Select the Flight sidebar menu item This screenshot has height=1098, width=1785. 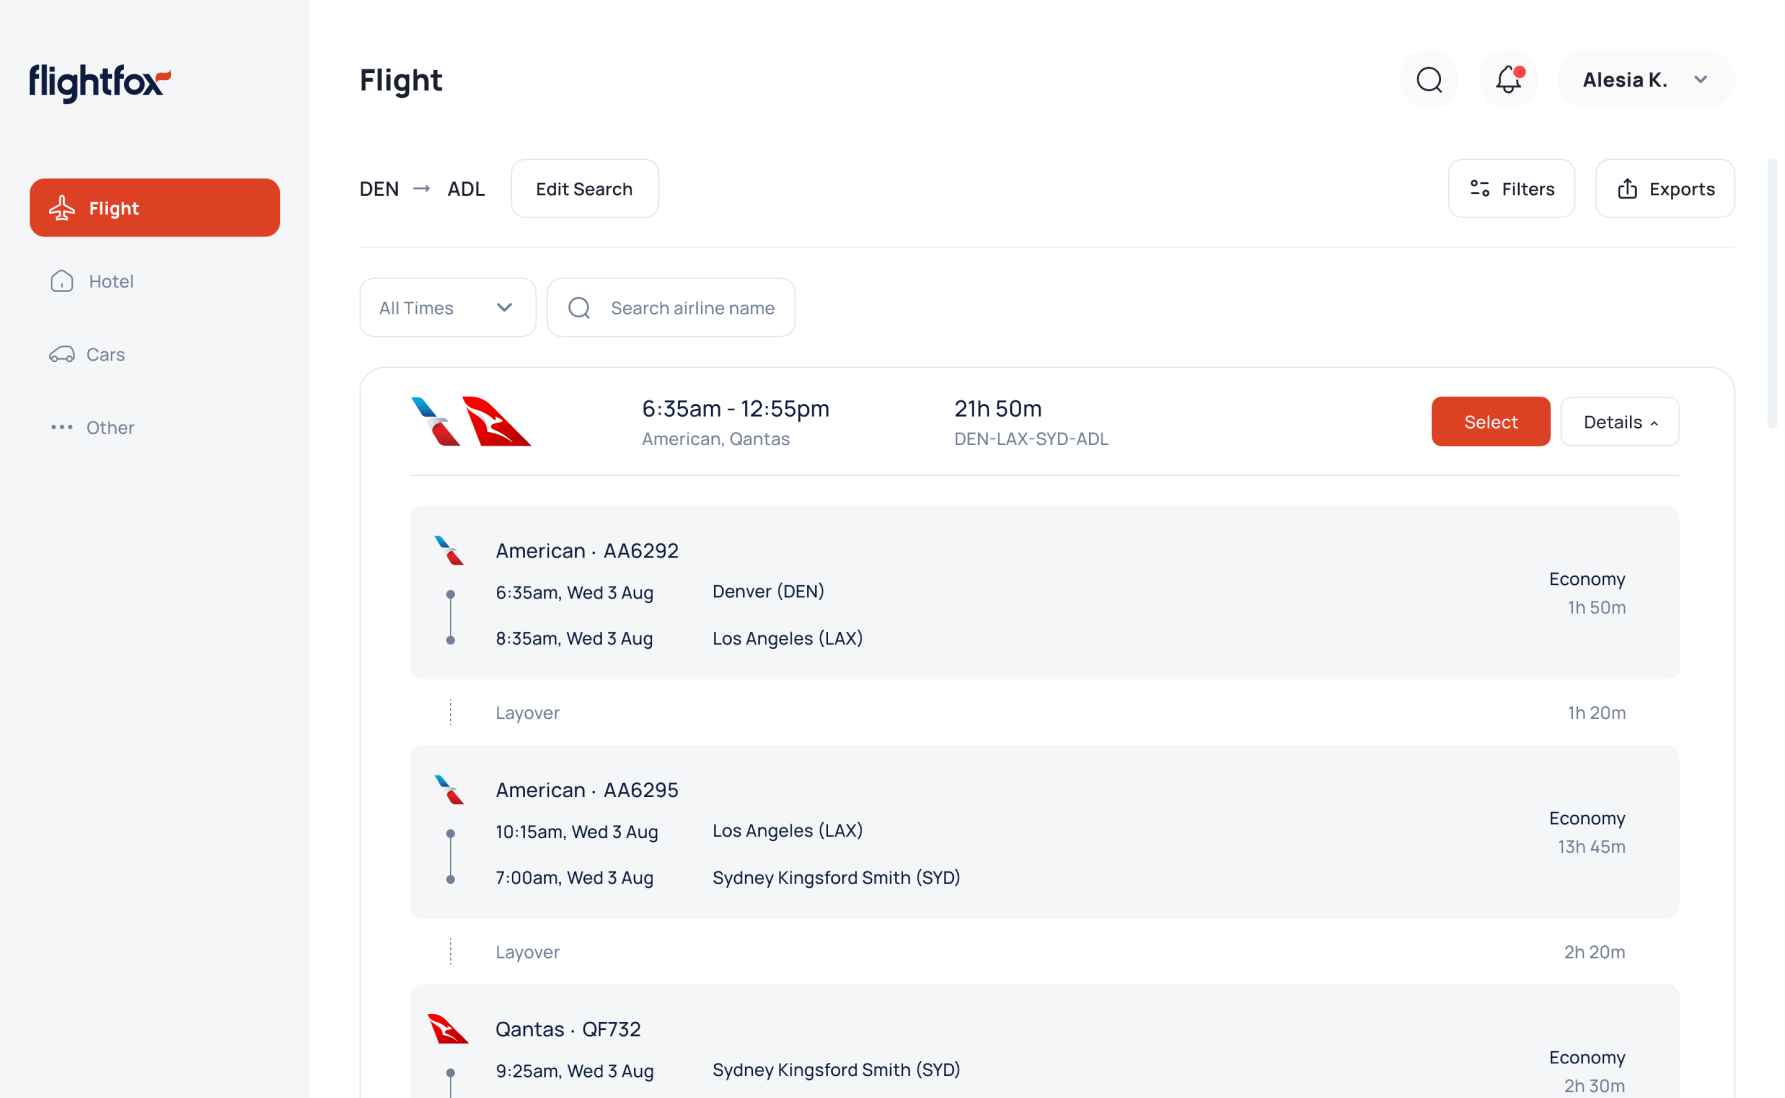click(155, 208)
